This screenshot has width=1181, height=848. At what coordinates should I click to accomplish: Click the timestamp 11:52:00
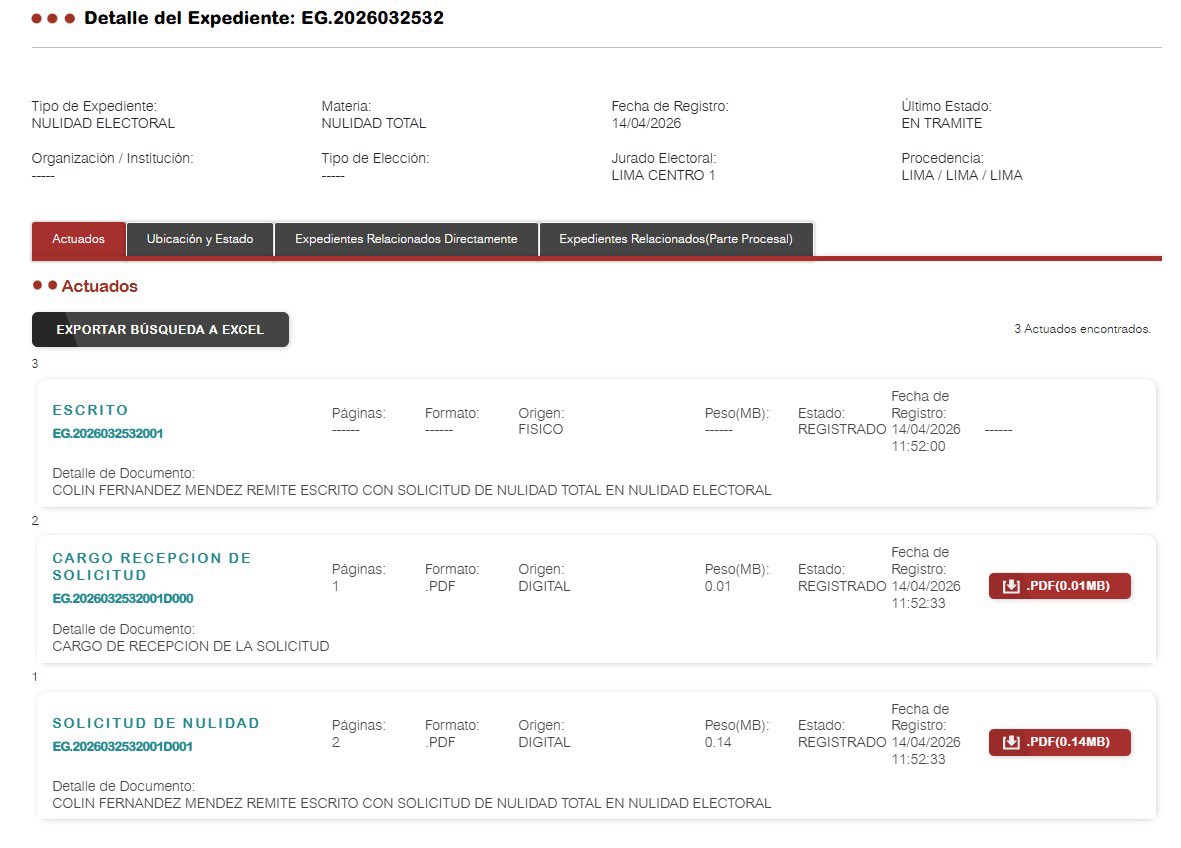point(918,446)
